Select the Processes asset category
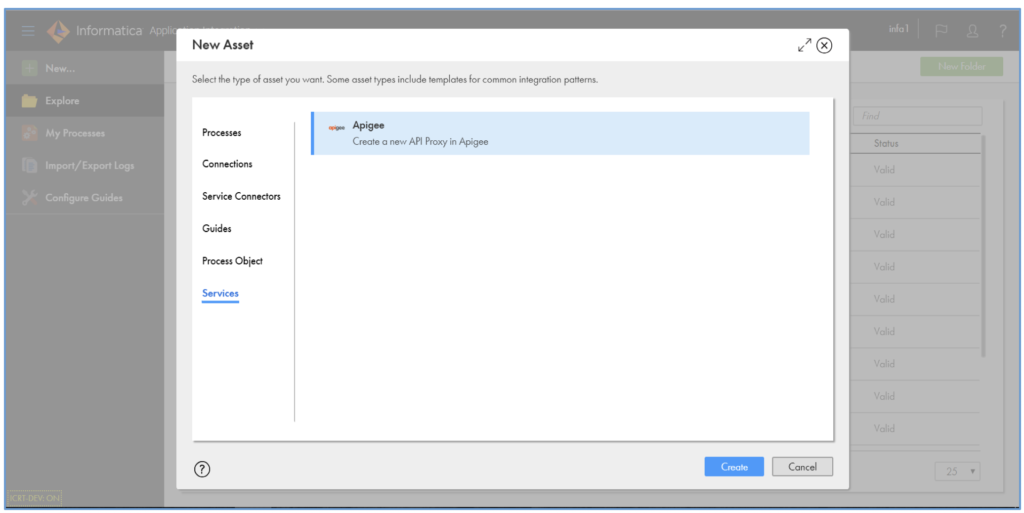This screenshot has height=513, width=1024. click(x=221, y=132)
